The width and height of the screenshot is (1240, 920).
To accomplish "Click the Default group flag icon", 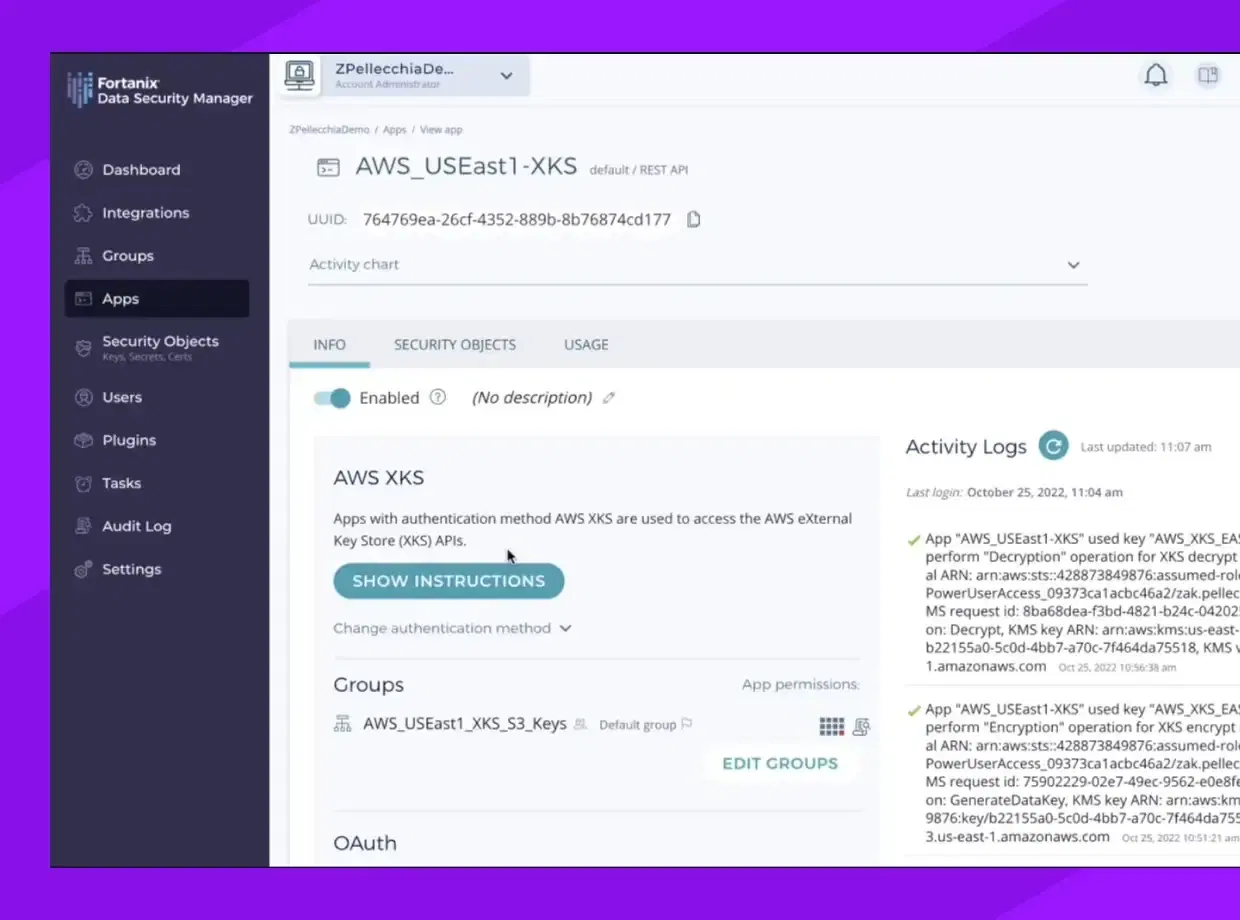I will pos(687,724).
